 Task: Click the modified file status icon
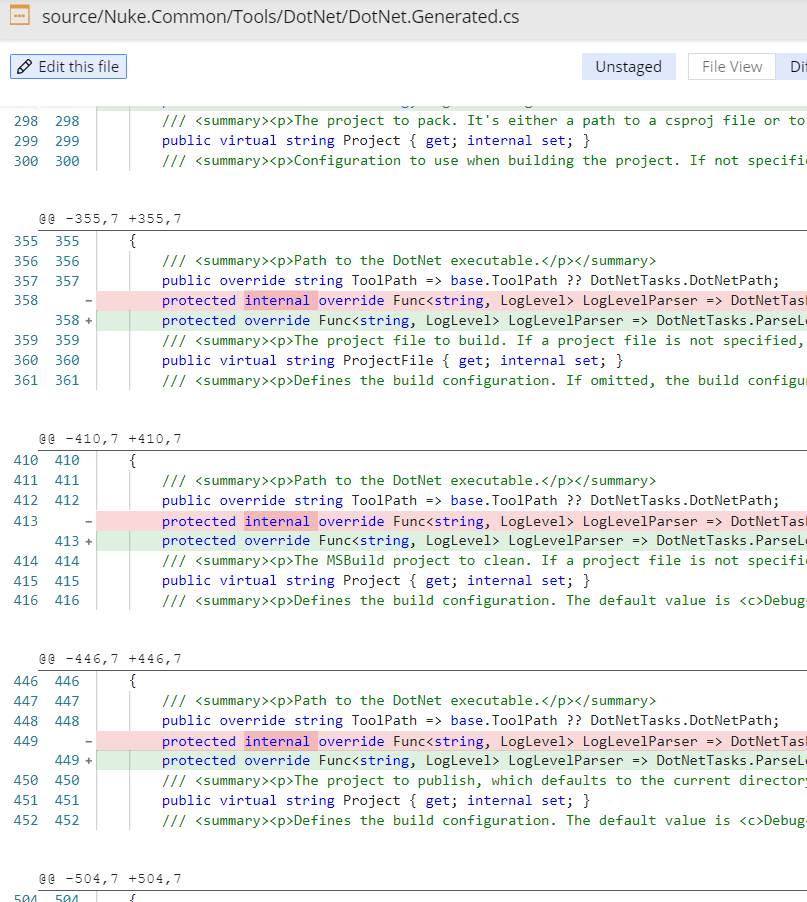tap(20, 16)
